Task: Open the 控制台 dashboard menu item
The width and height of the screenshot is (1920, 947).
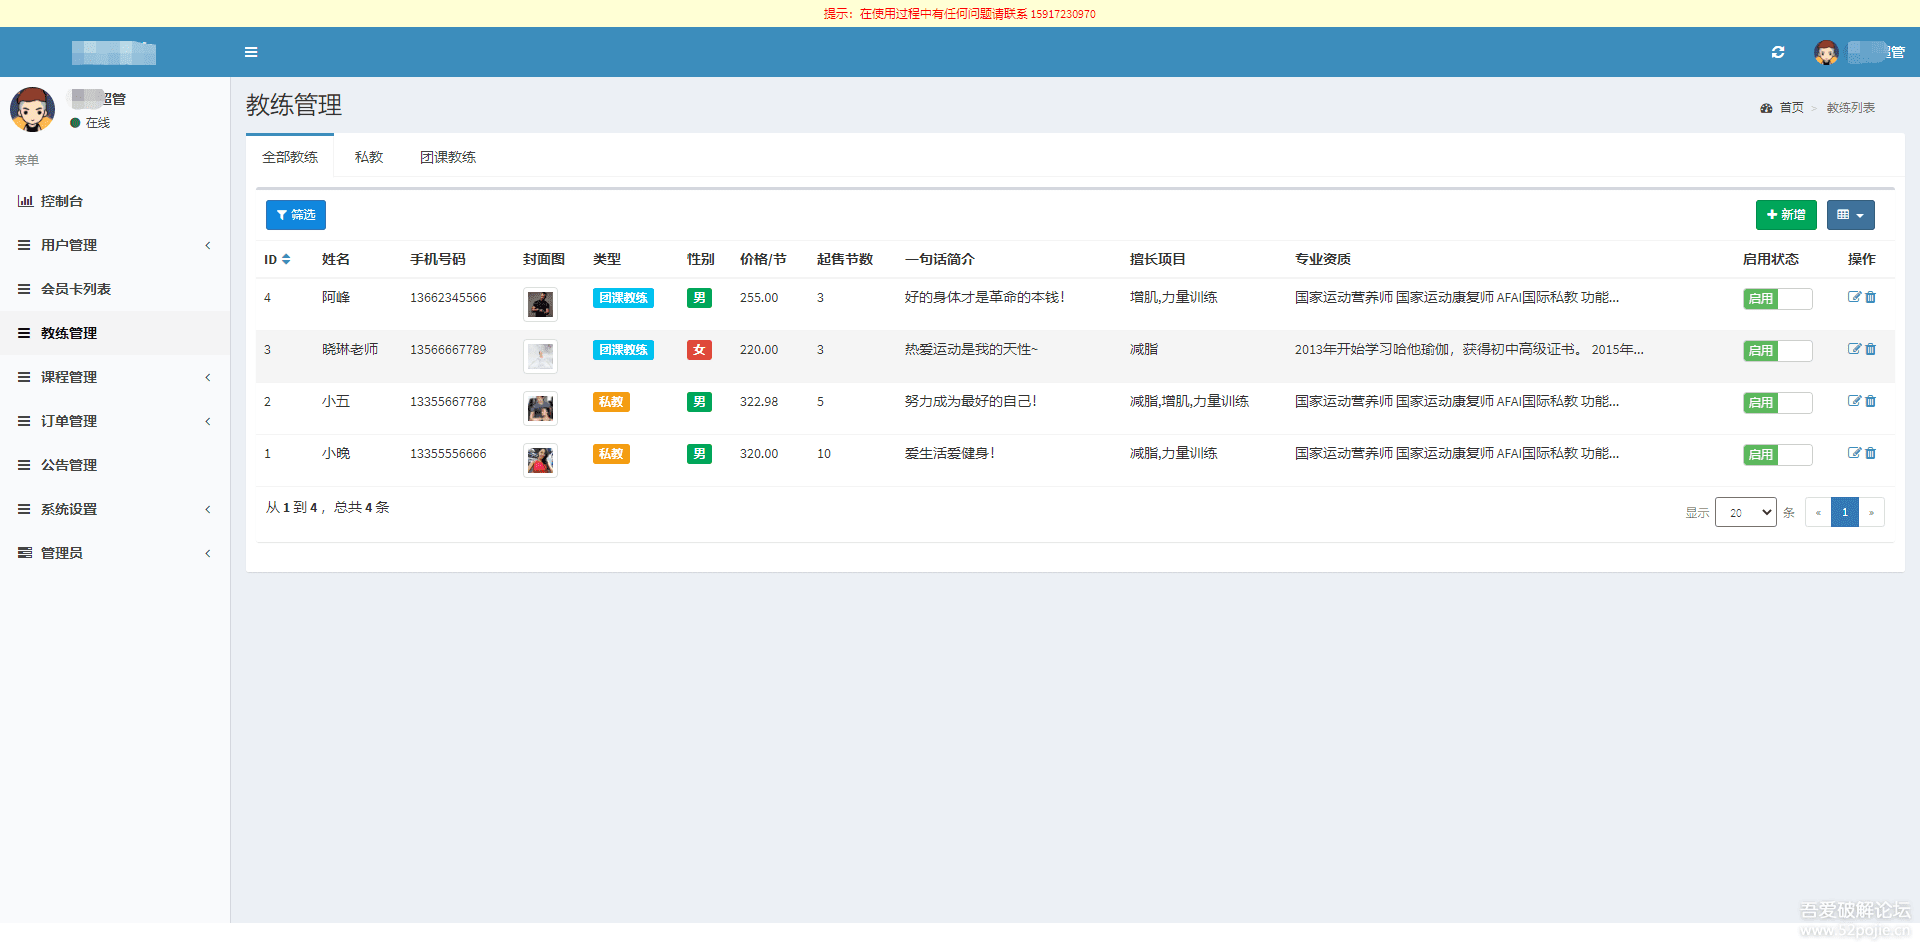Action: pyautogui.click(x=62, y=201)
